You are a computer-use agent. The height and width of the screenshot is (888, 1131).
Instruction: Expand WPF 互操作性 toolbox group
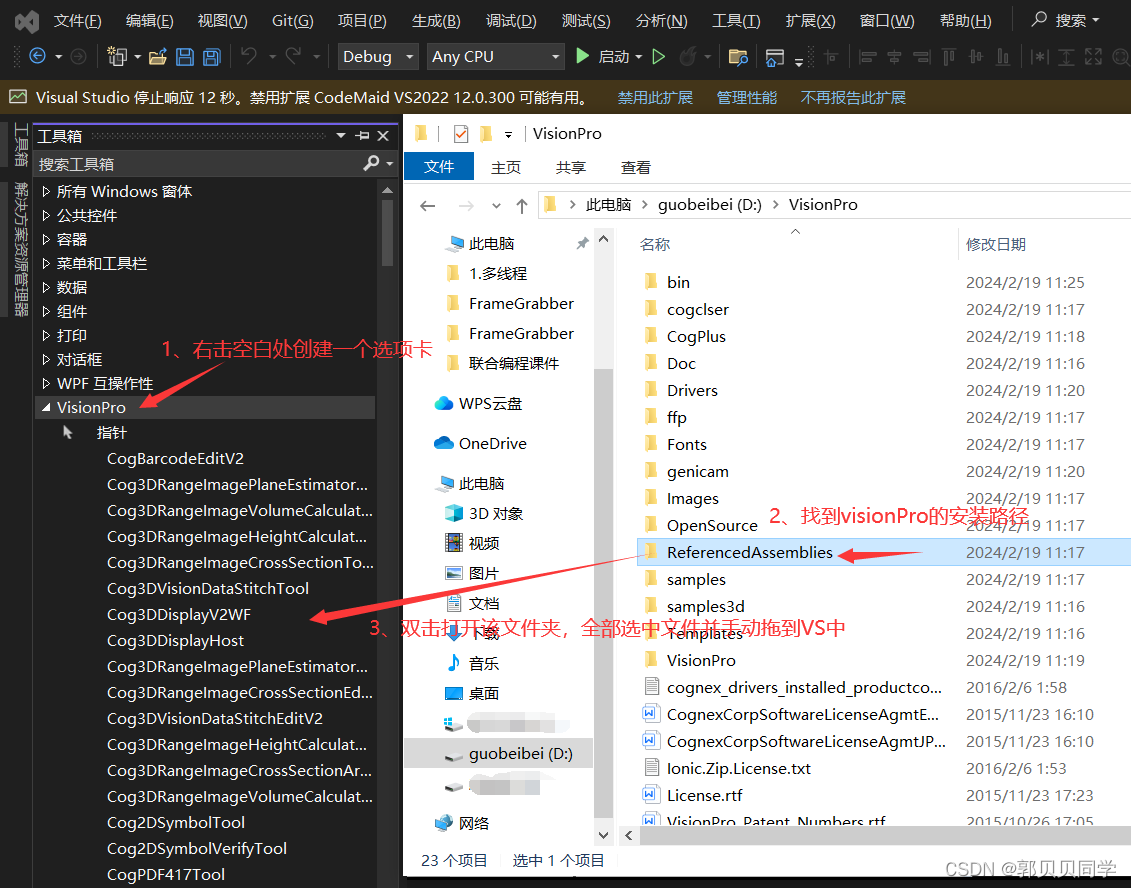coord(46,383)
